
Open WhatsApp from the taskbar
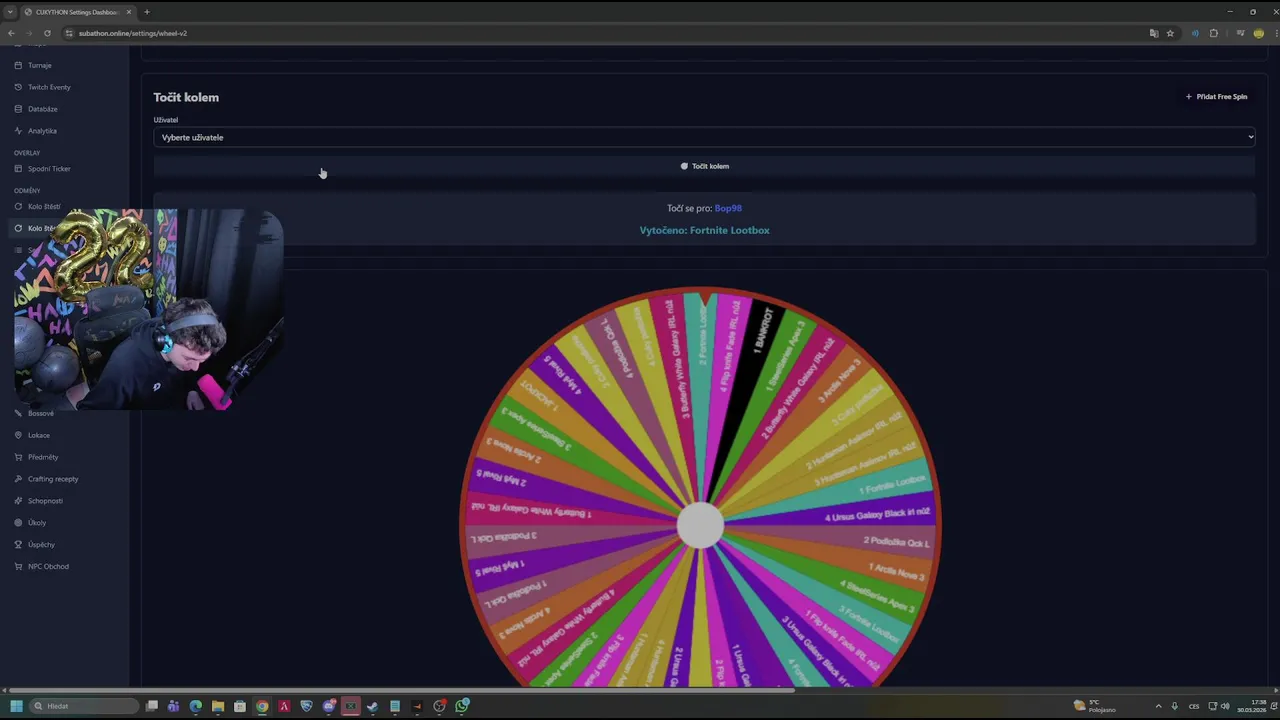point(462,706)
